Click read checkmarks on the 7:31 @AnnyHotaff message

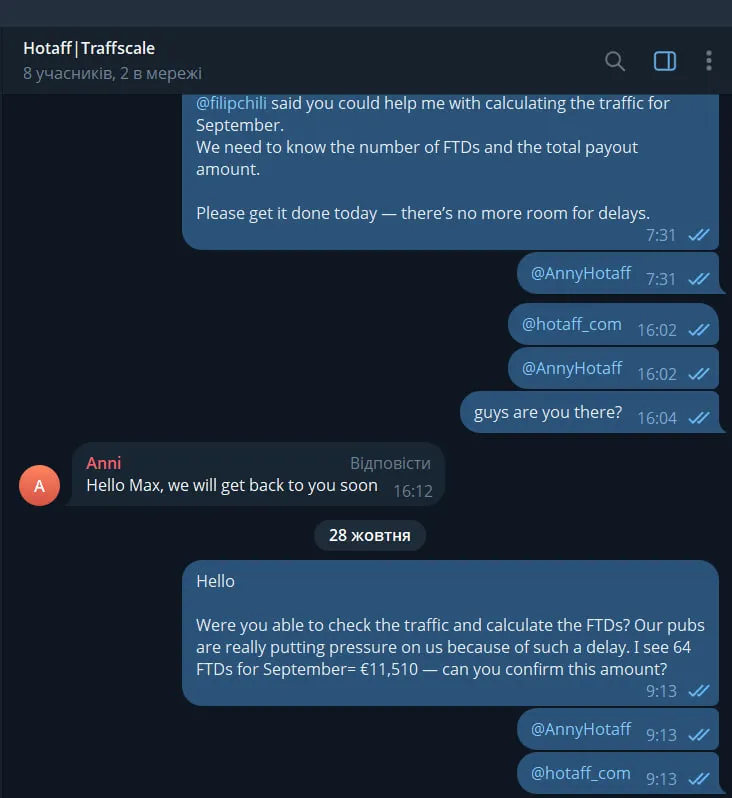tap(698, 279)
